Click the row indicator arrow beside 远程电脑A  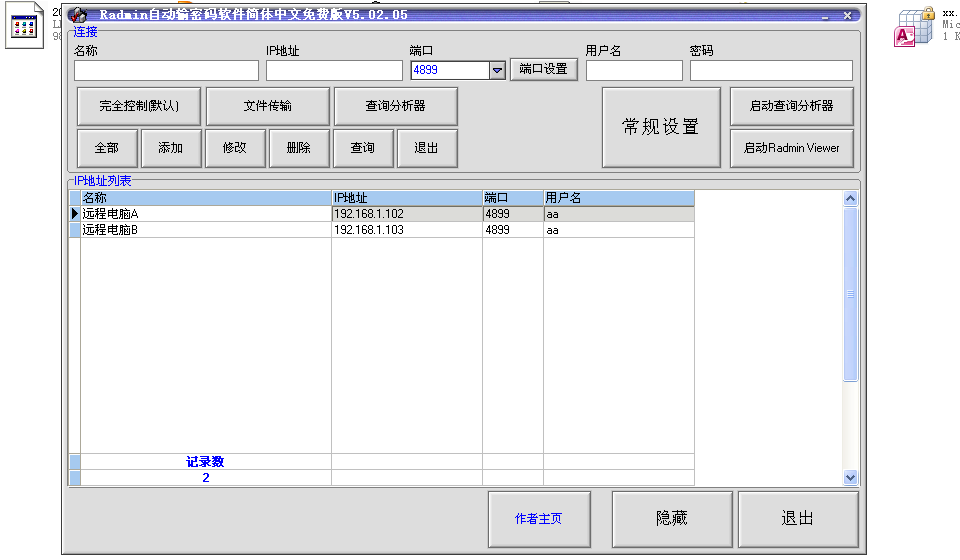75,214
